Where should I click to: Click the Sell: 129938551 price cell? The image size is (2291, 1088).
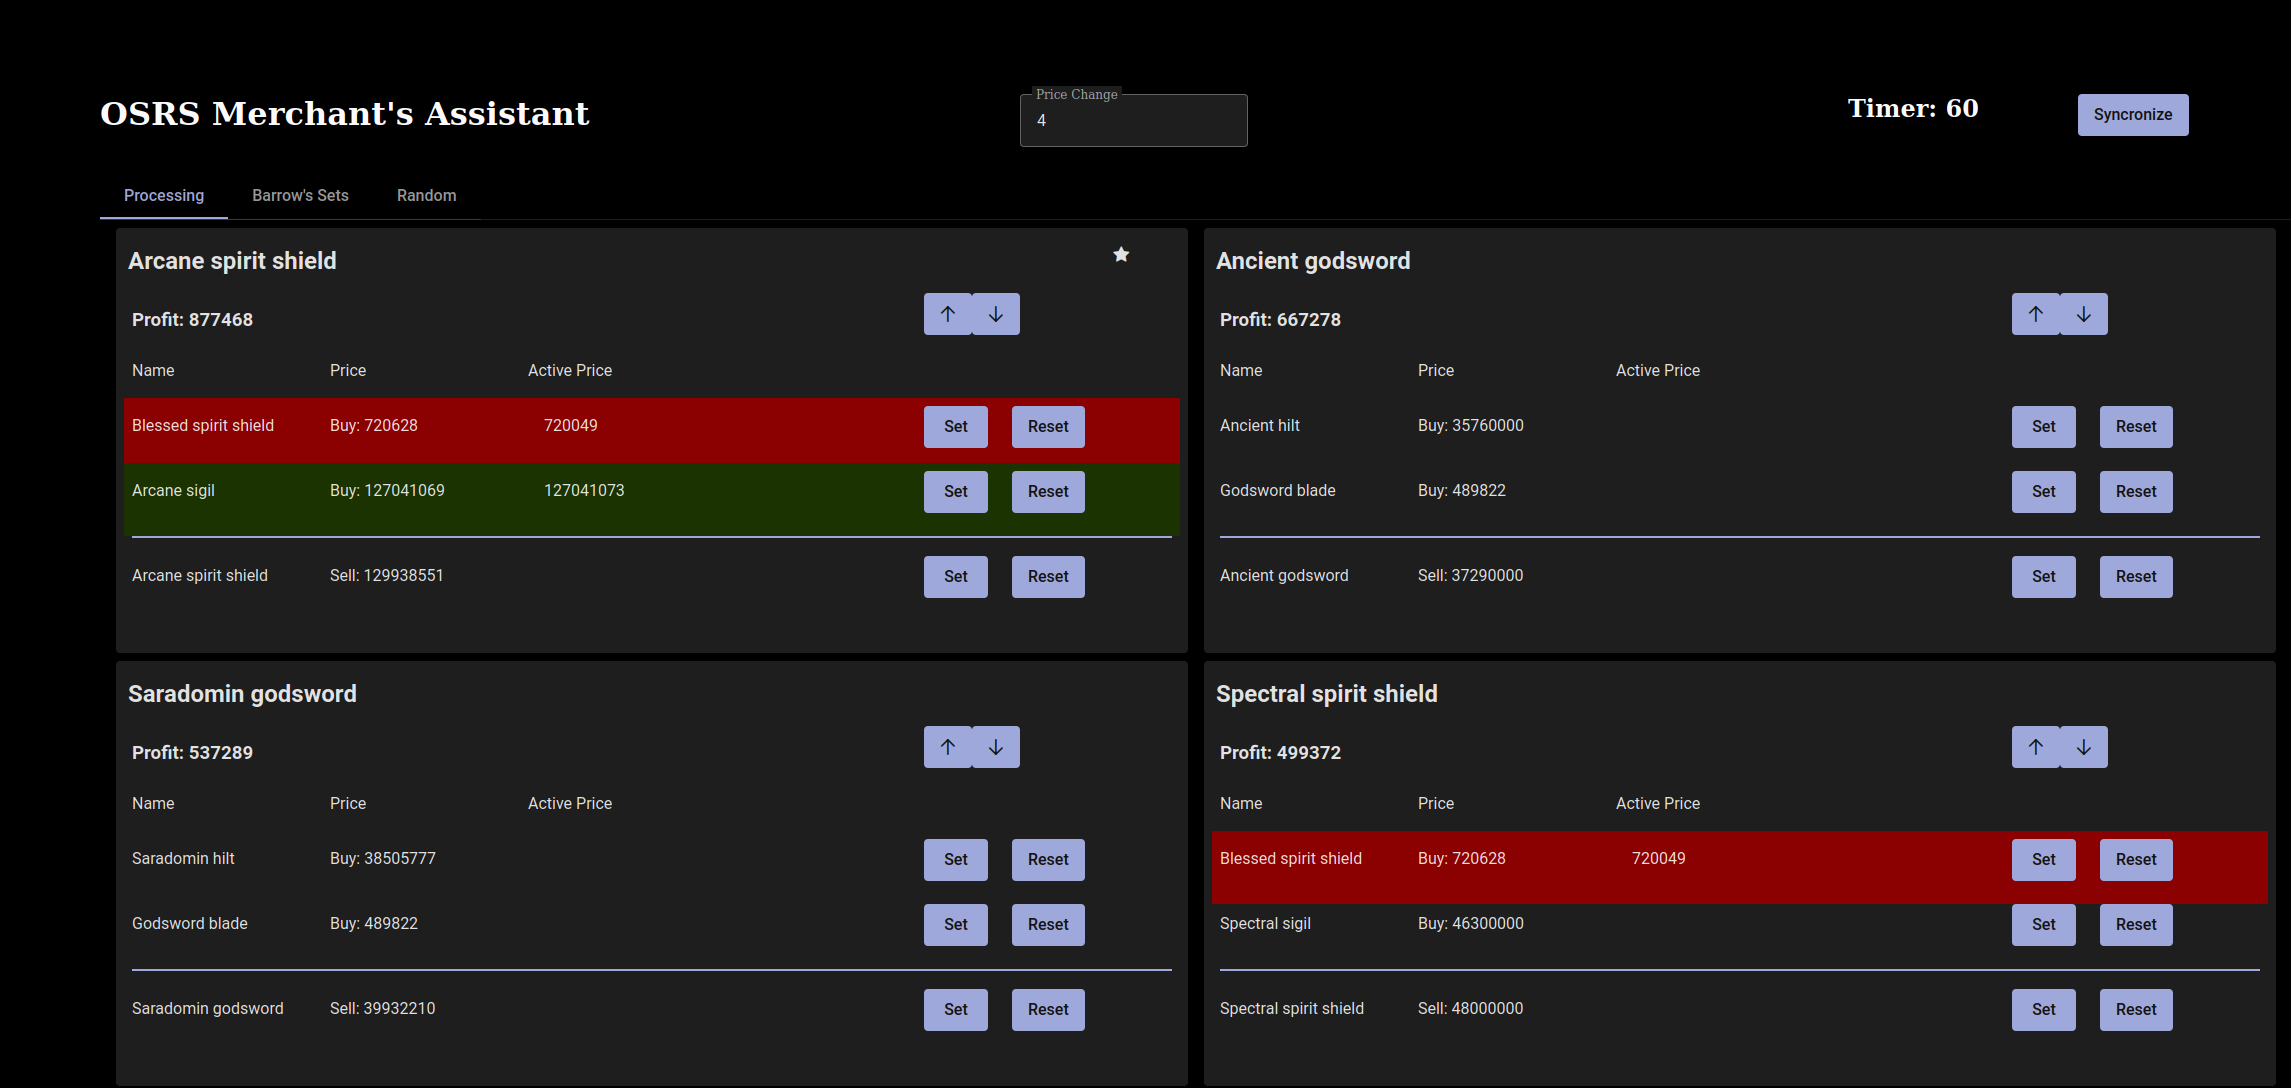[x=386, y=576]
